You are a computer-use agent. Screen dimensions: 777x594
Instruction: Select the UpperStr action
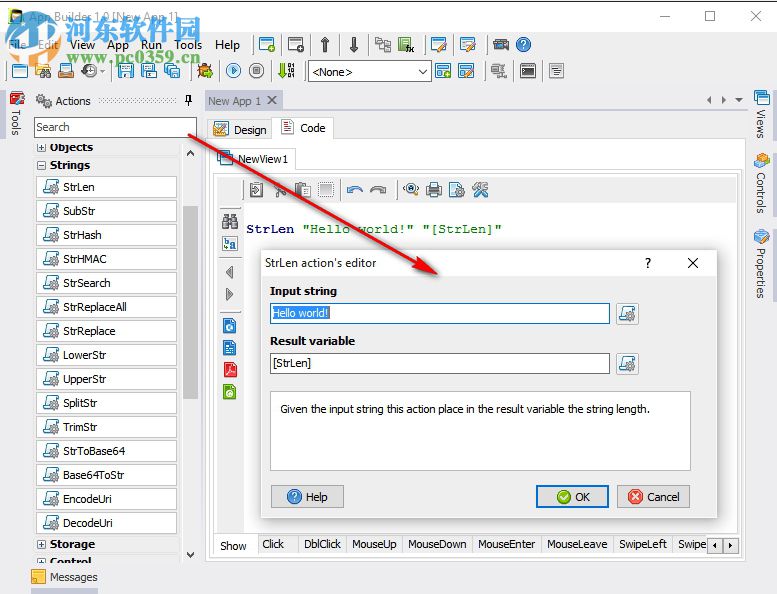(x=106, y=379)
